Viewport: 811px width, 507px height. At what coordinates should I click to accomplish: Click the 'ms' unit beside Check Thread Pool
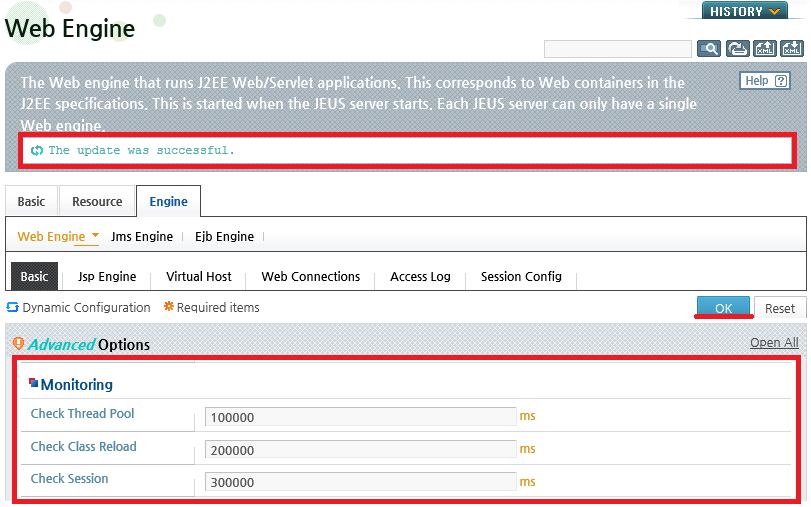pos(528,416)
